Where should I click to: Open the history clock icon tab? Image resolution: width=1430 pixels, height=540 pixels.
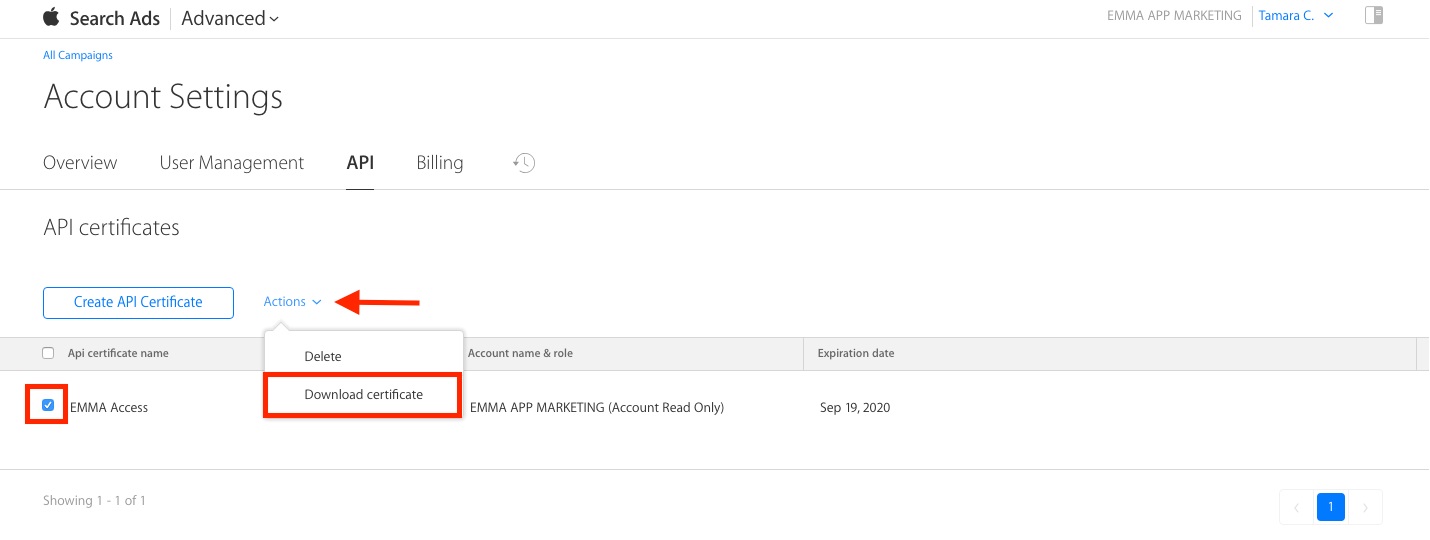pos(524,163)
